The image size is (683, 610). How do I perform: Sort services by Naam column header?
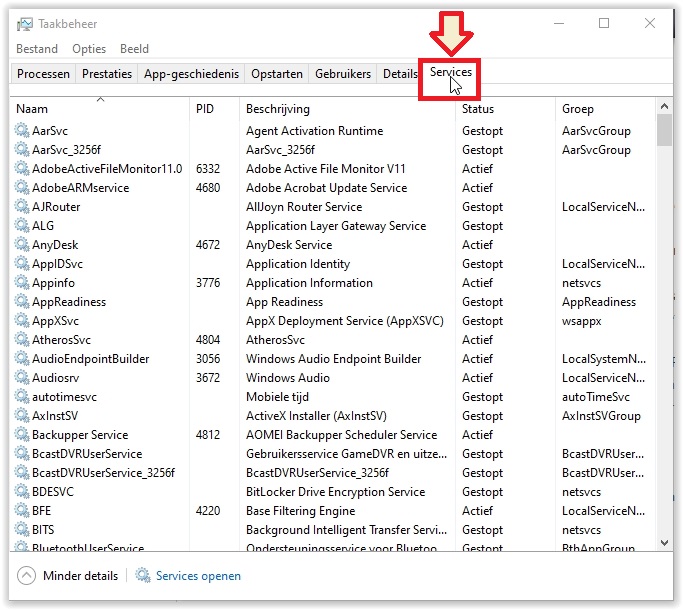[x=32, y=109]
